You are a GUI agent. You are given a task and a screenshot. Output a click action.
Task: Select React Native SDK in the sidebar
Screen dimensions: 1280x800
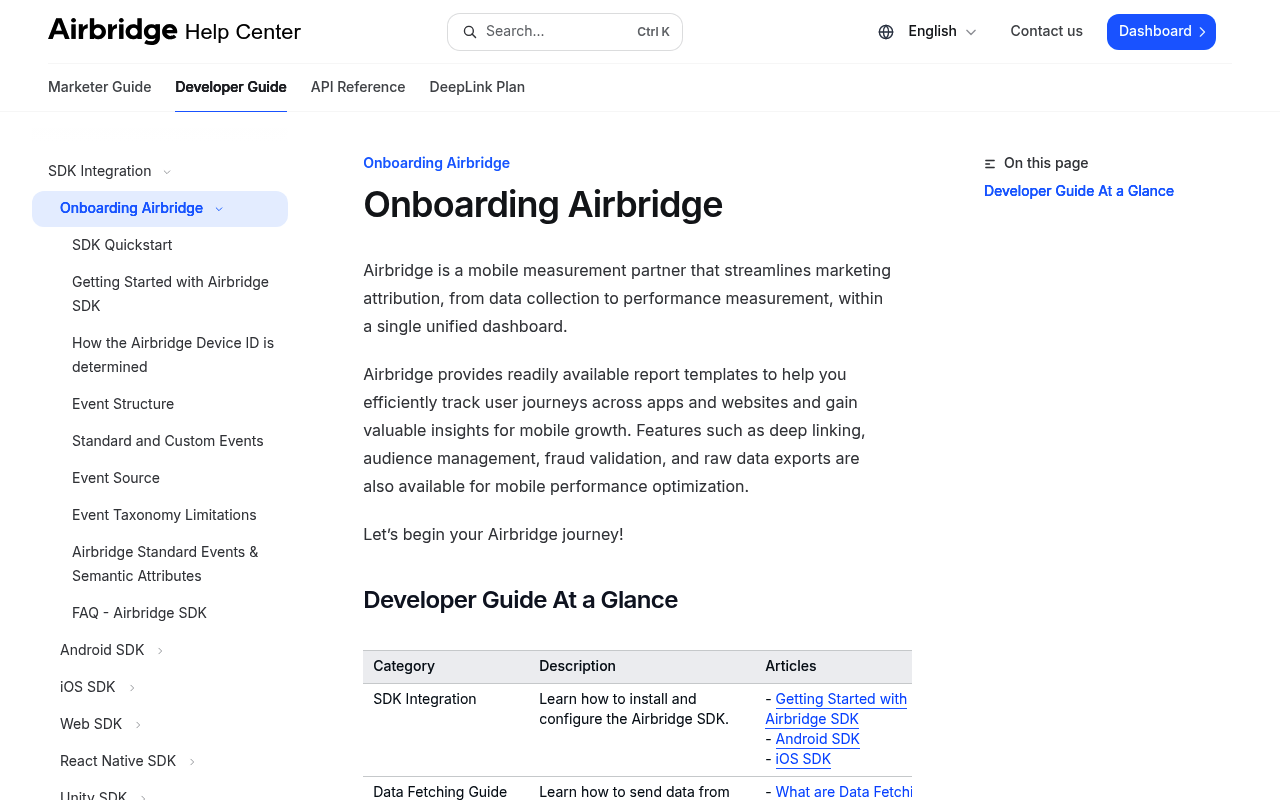(x=118, y=761)
